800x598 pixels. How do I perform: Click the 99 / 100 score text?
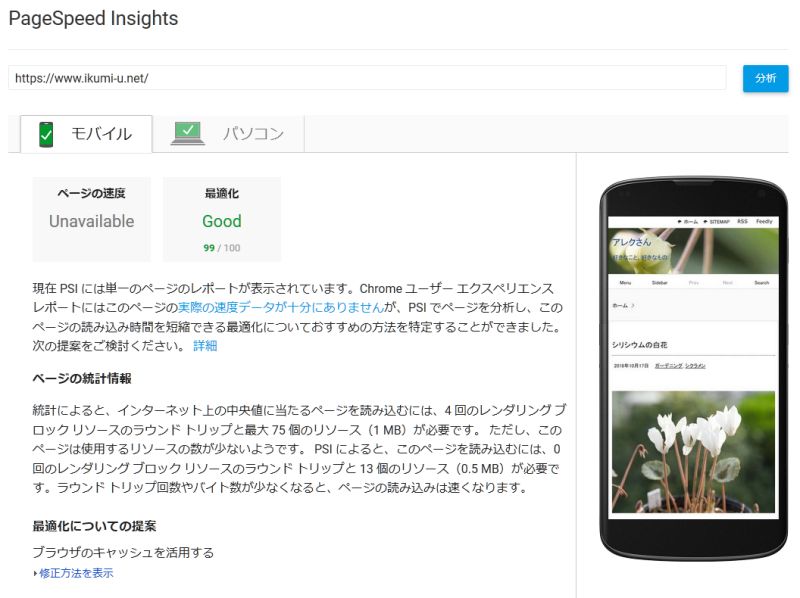(221, 248)
